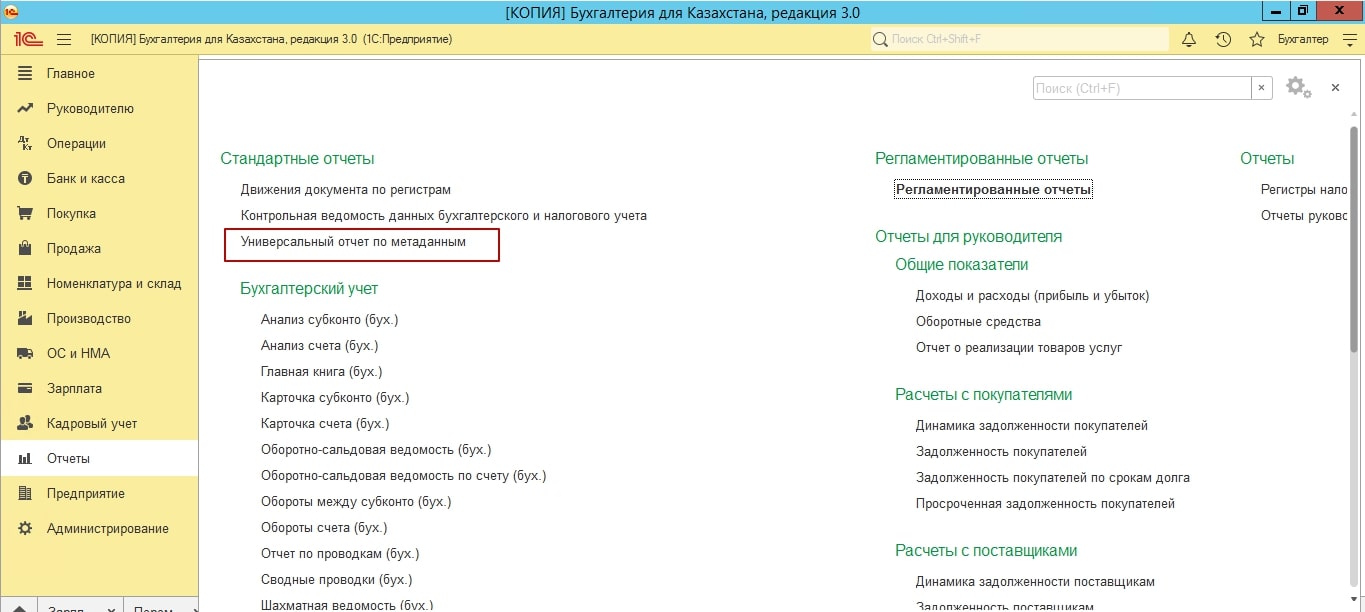Go to the Зарплата section

(74, 388)
